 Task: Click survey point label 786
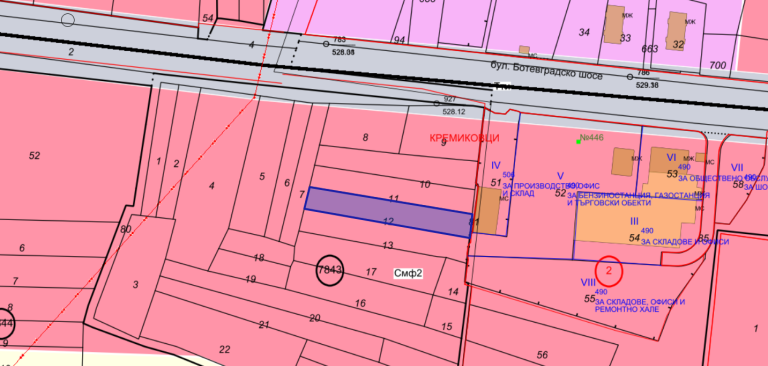(x=643, y=73)
